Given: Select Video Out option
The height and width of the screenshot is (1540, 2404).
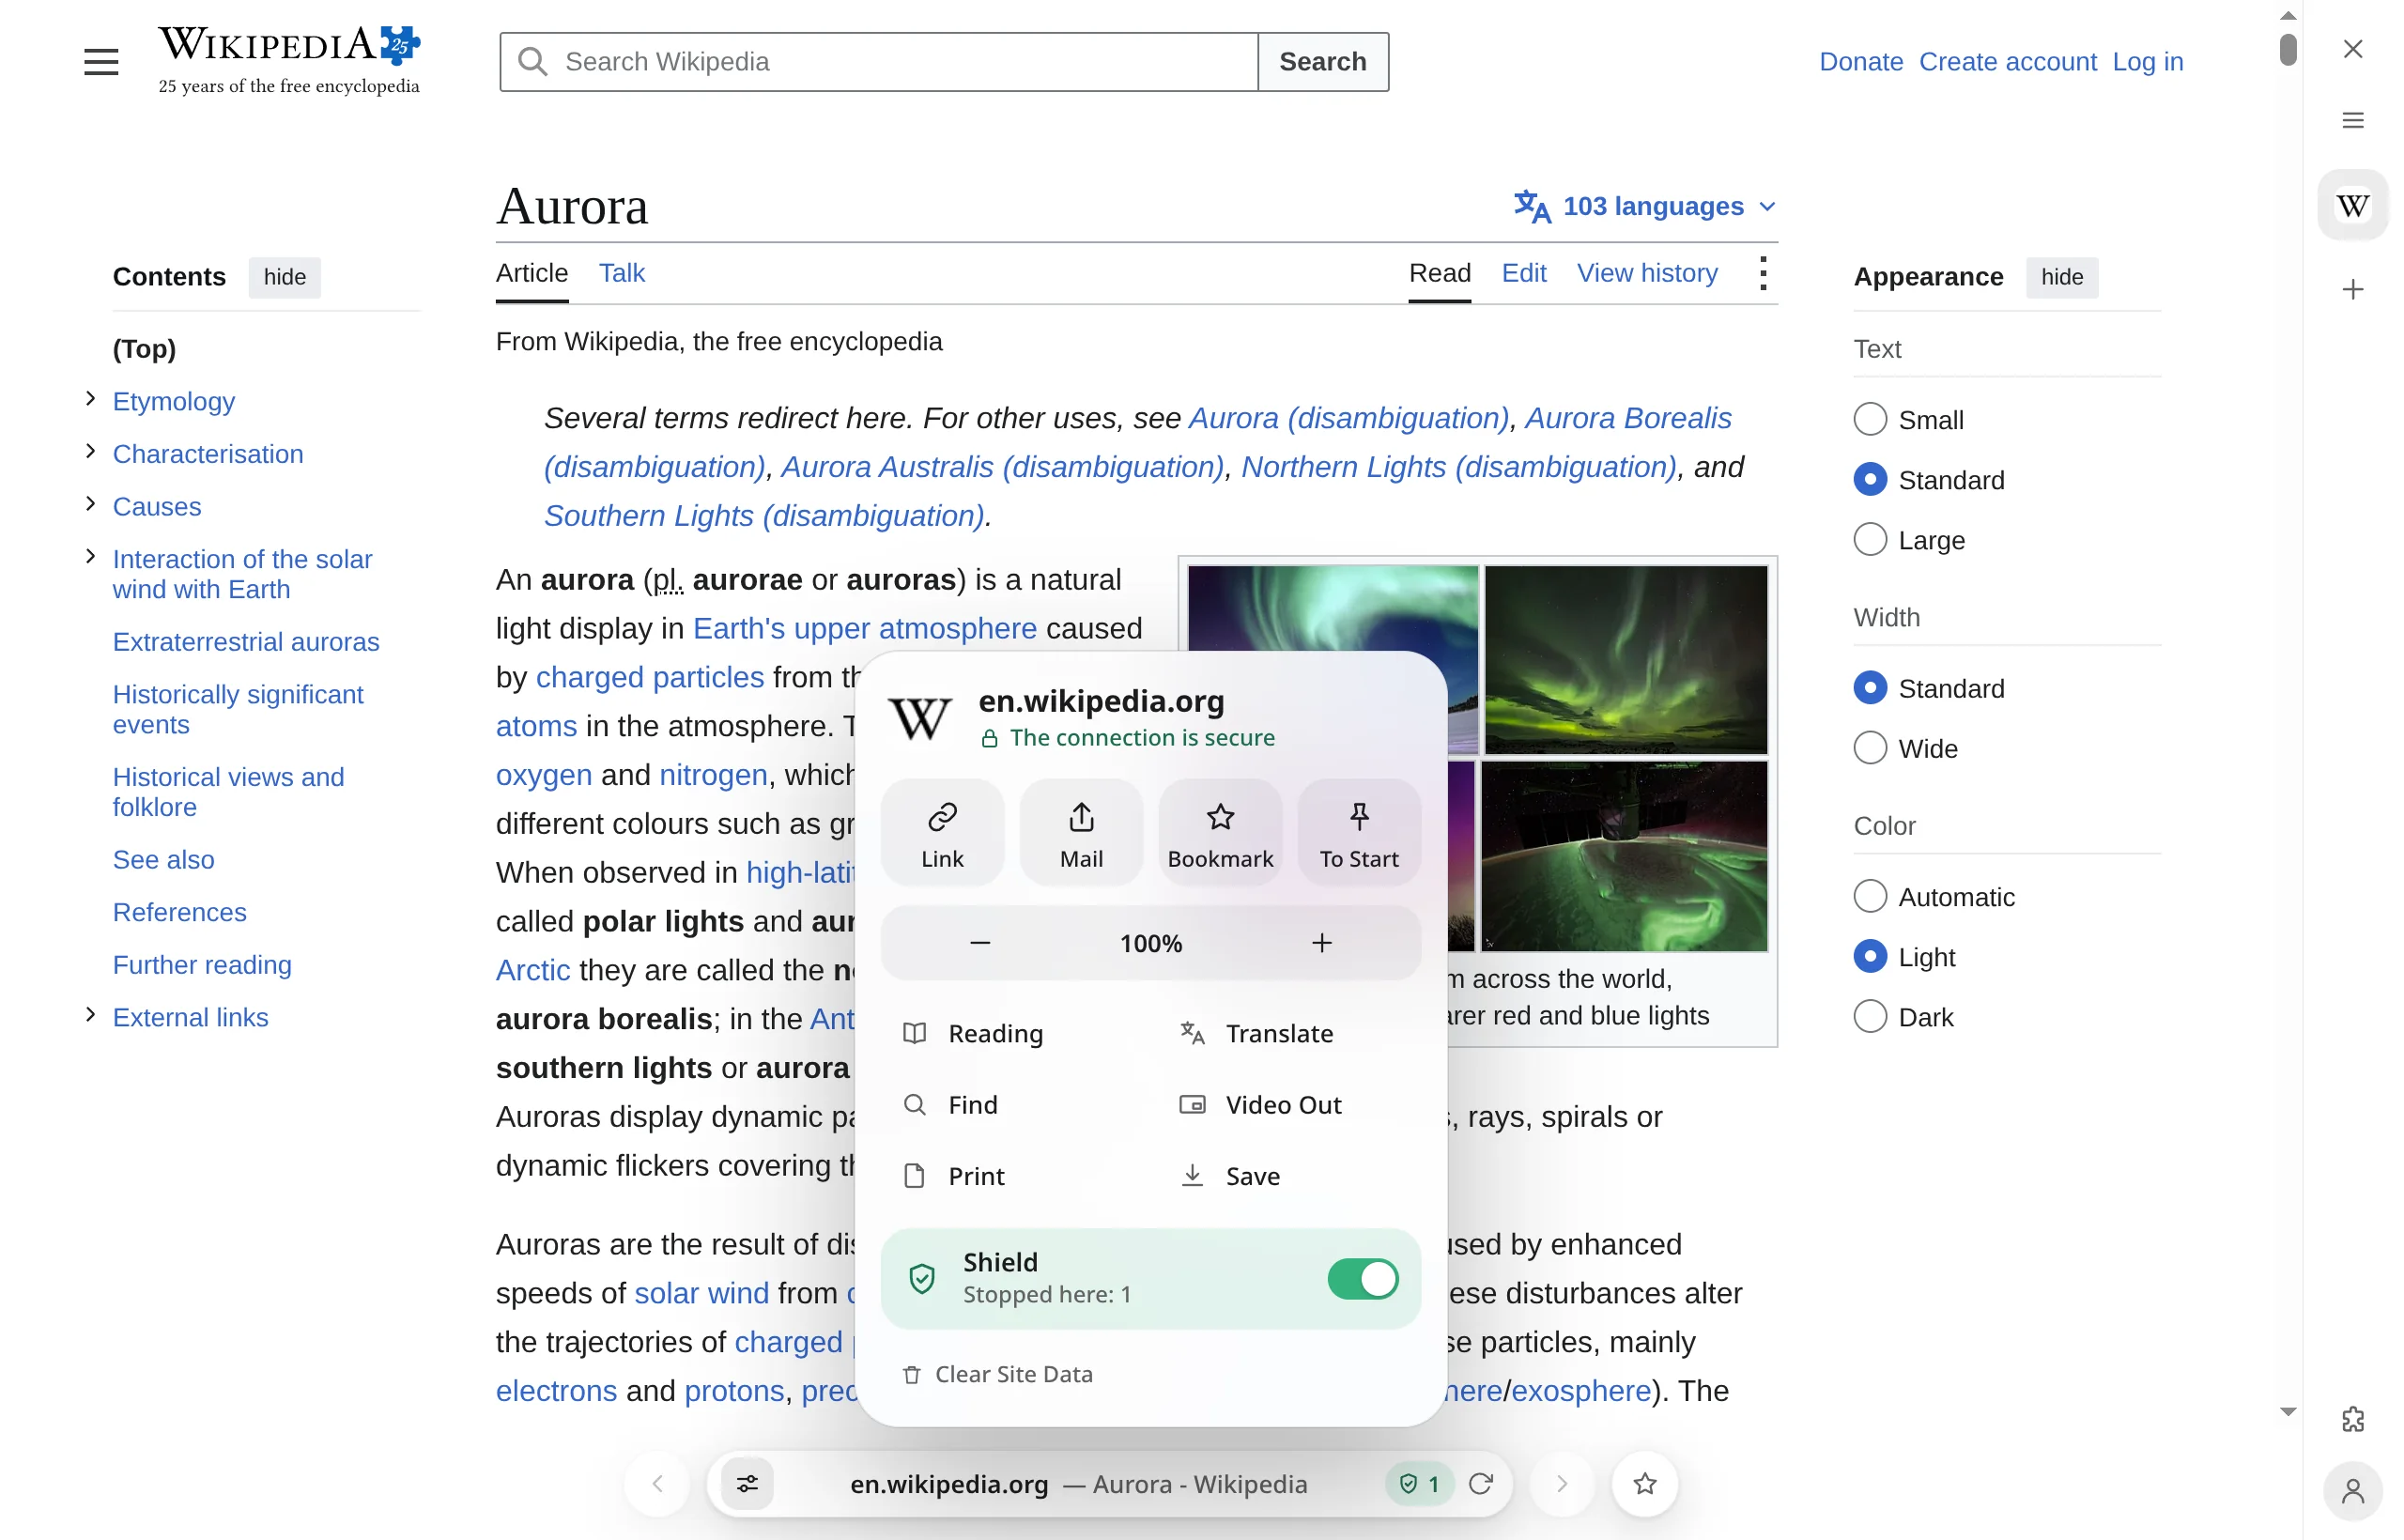Looking at the screenshot, I should click(1261, 1104).
